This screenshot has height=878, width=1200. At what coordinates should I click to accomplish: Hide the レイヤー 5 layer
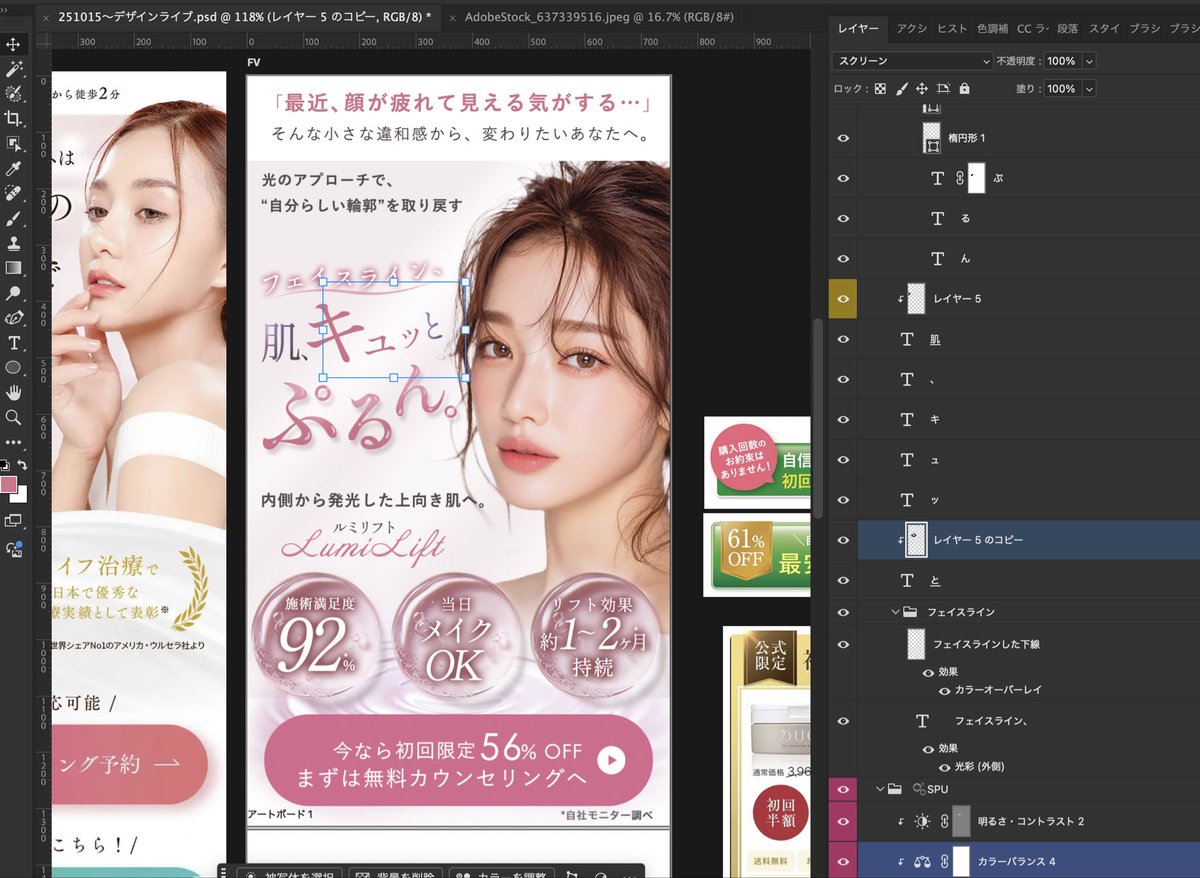point(843,299)
